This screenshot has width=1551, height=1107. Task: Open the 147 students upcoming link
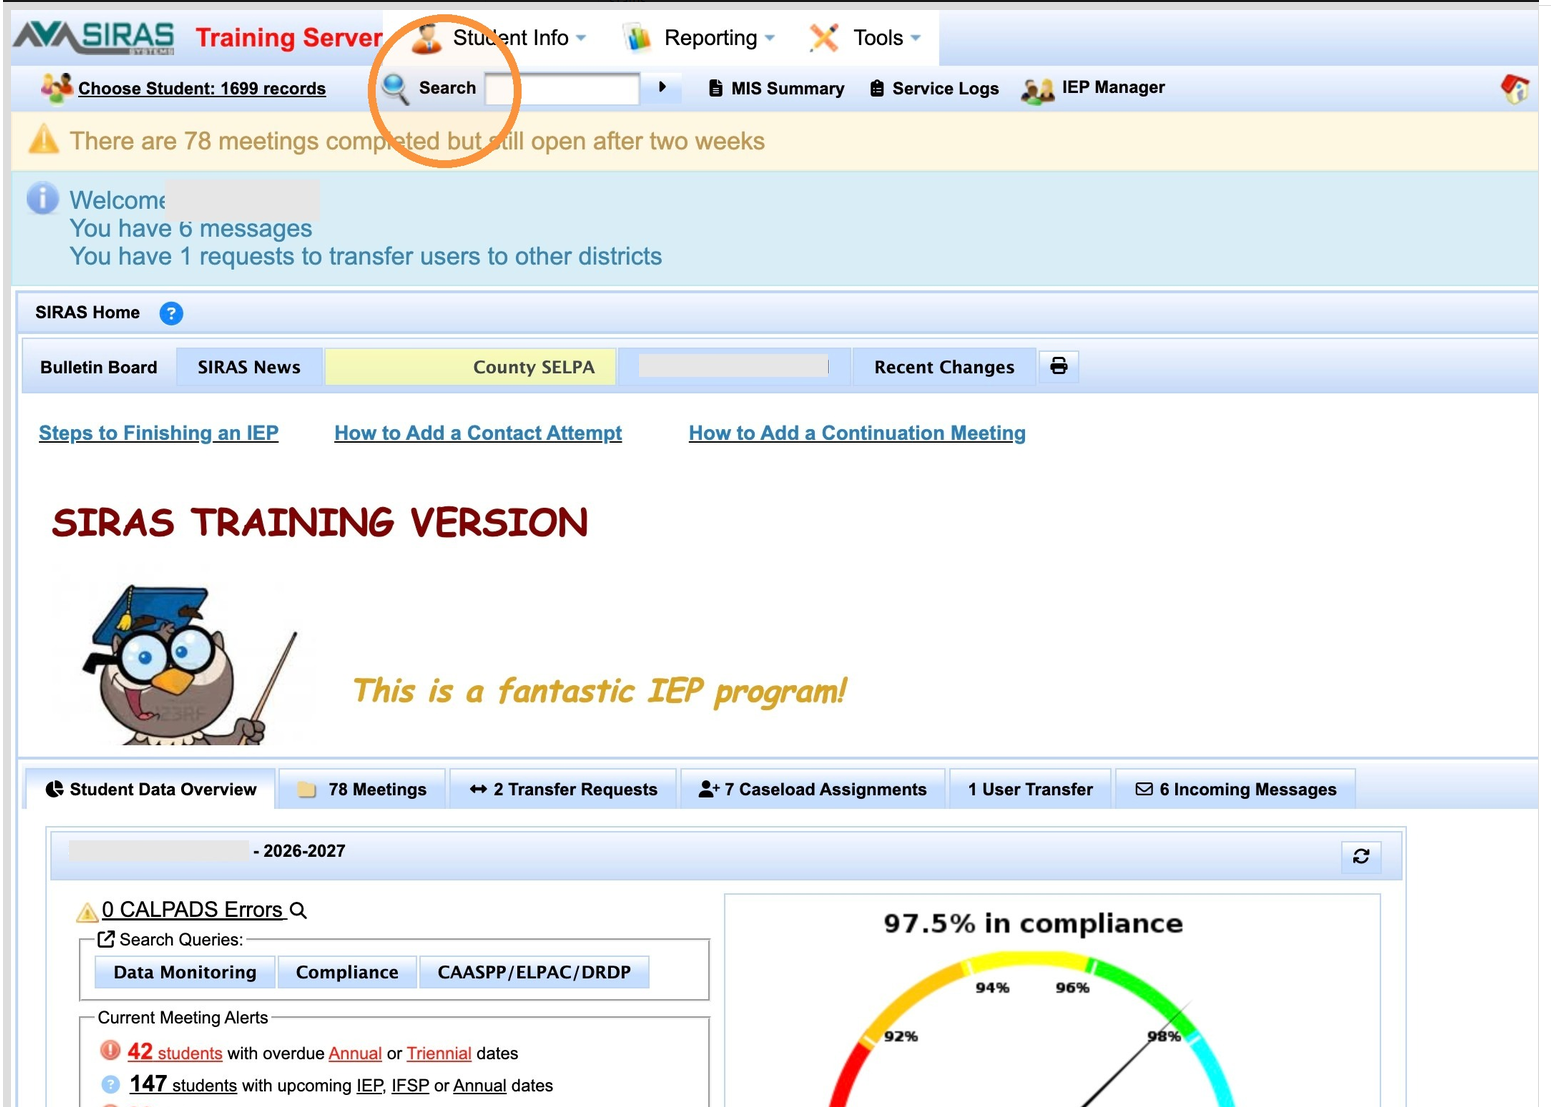click(183, 1084)
